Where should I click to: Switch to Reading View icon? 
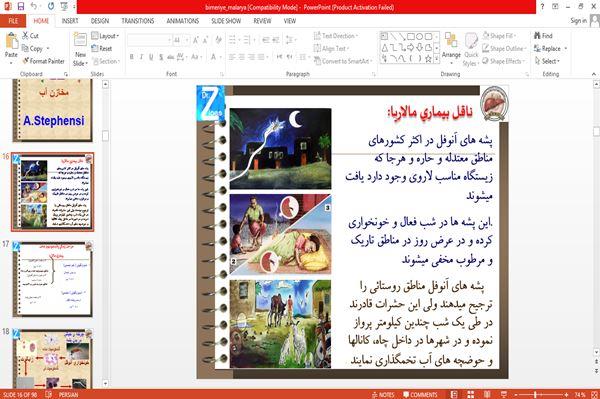point(487,394)
